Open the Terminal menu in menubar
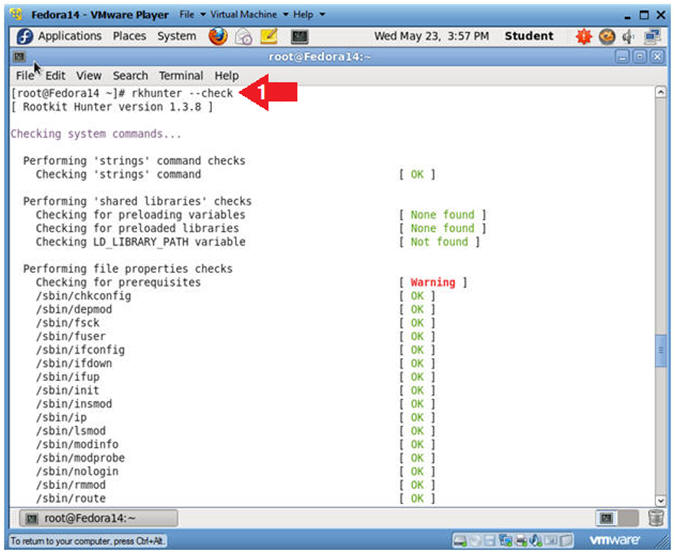 pos(181,76)
